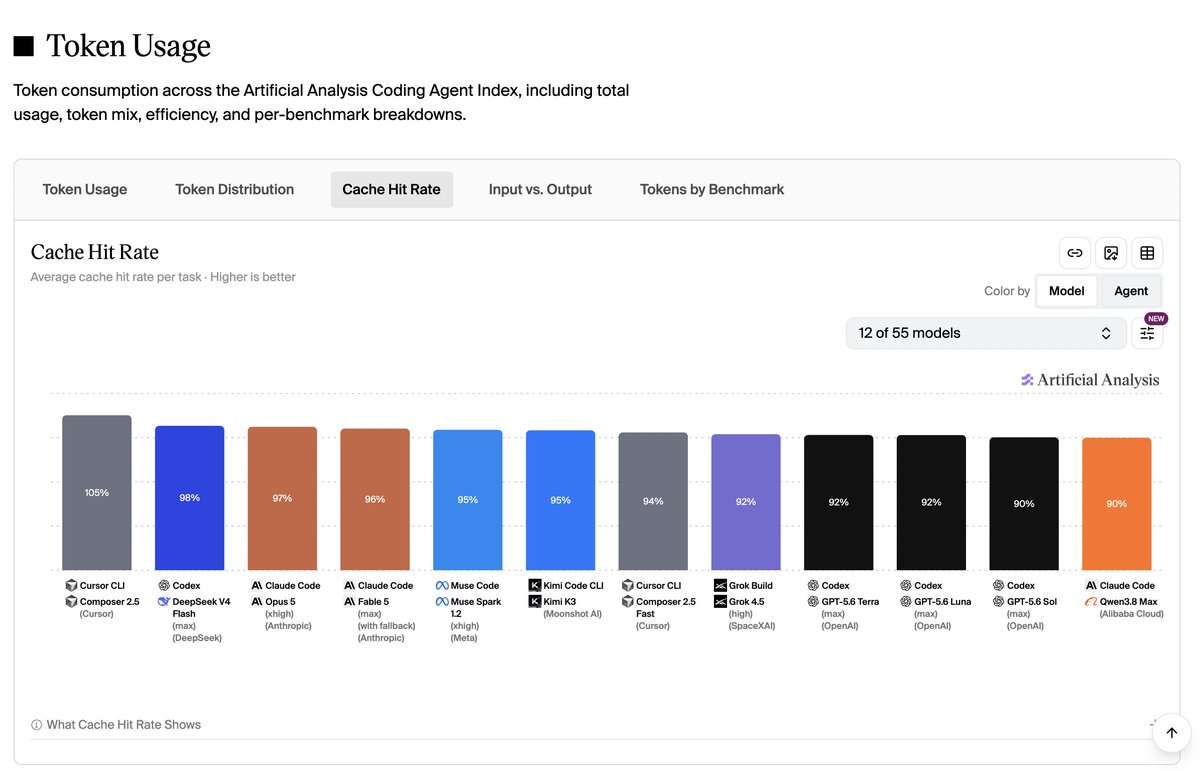
Task: Click the OpenAI icon beside Codex above DeepSeek V4 Flash
Action: coord(164,586)
